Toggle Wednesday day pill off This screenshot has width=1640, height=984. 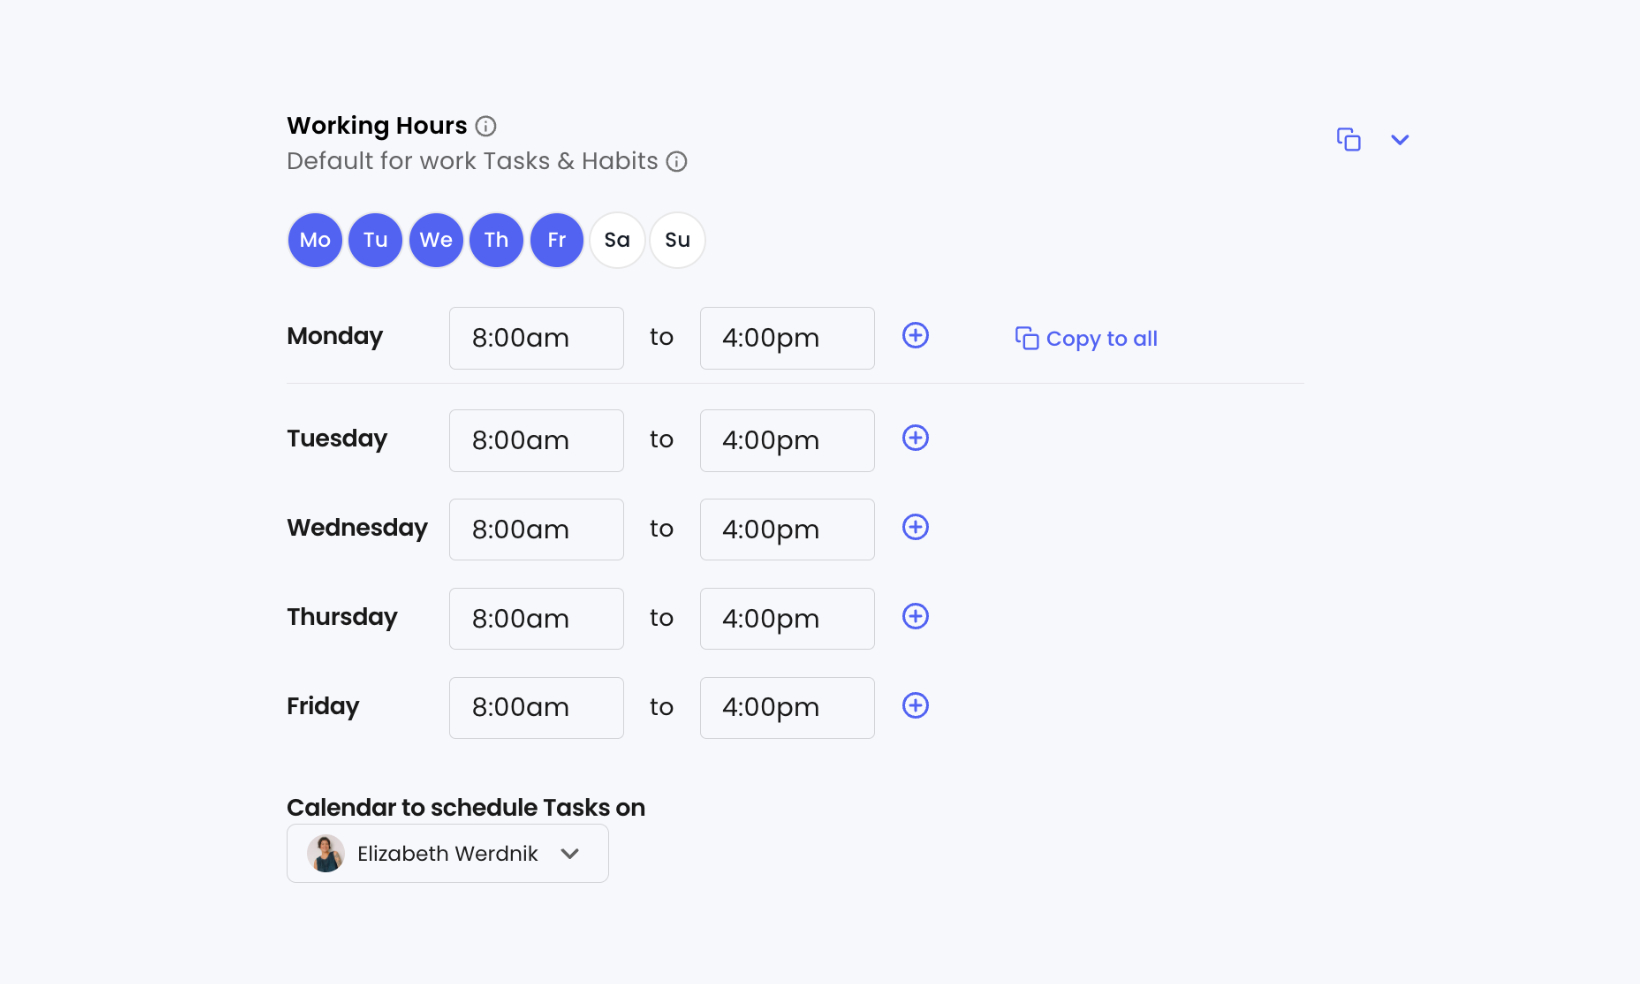pos(436,240)
